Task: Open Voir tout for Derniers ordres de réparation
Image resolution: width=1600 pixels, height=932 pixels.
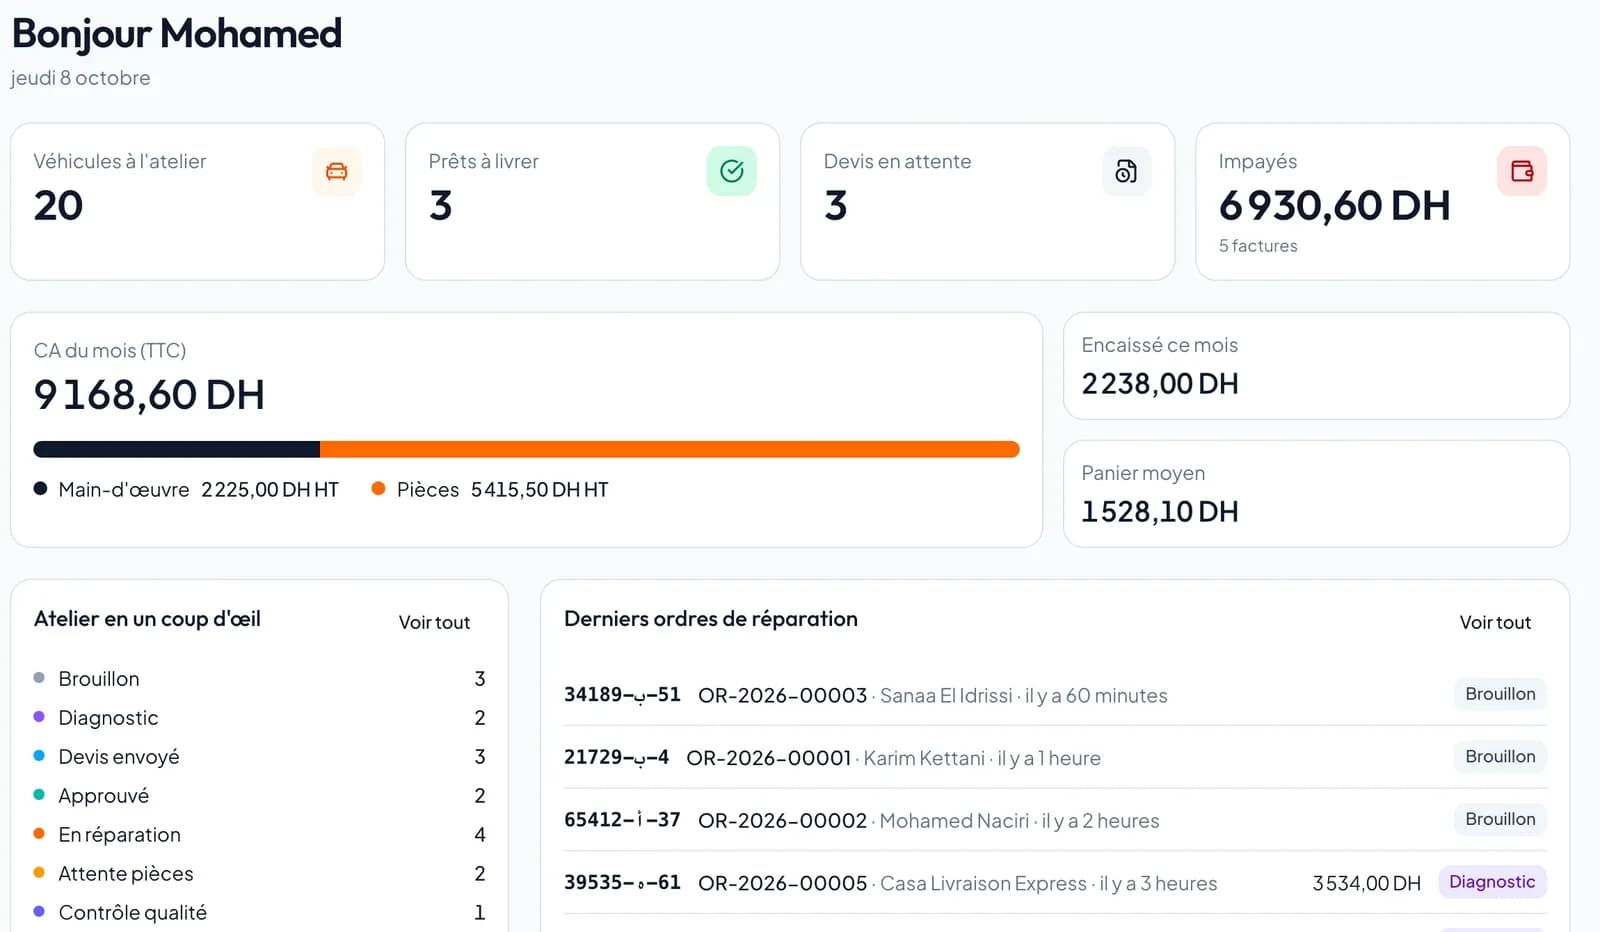Action: coord(1495,622)
